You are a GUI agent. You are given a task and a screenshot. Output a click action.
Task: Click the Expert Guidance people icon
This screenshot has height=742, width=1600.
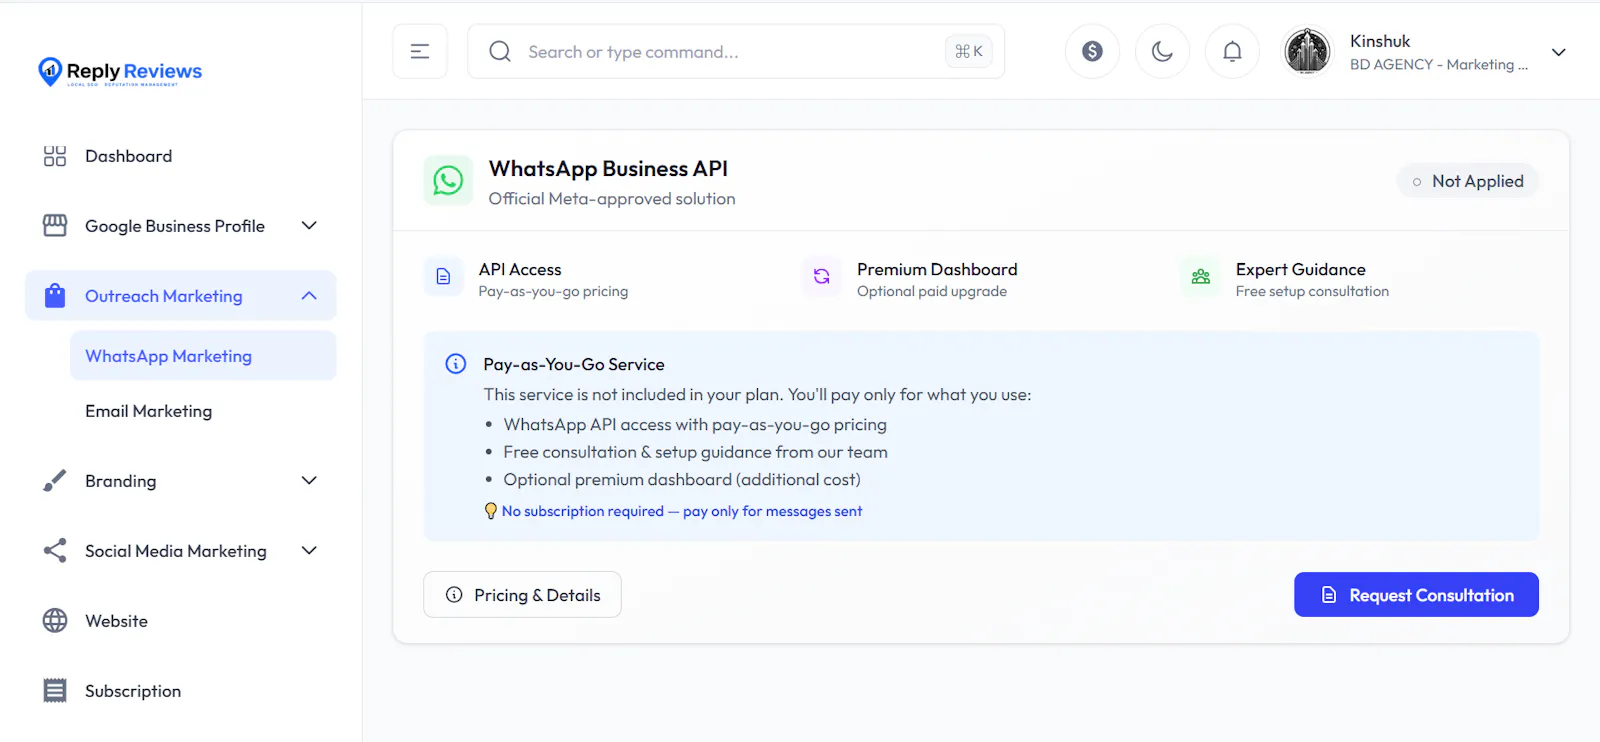(1200, 277)
